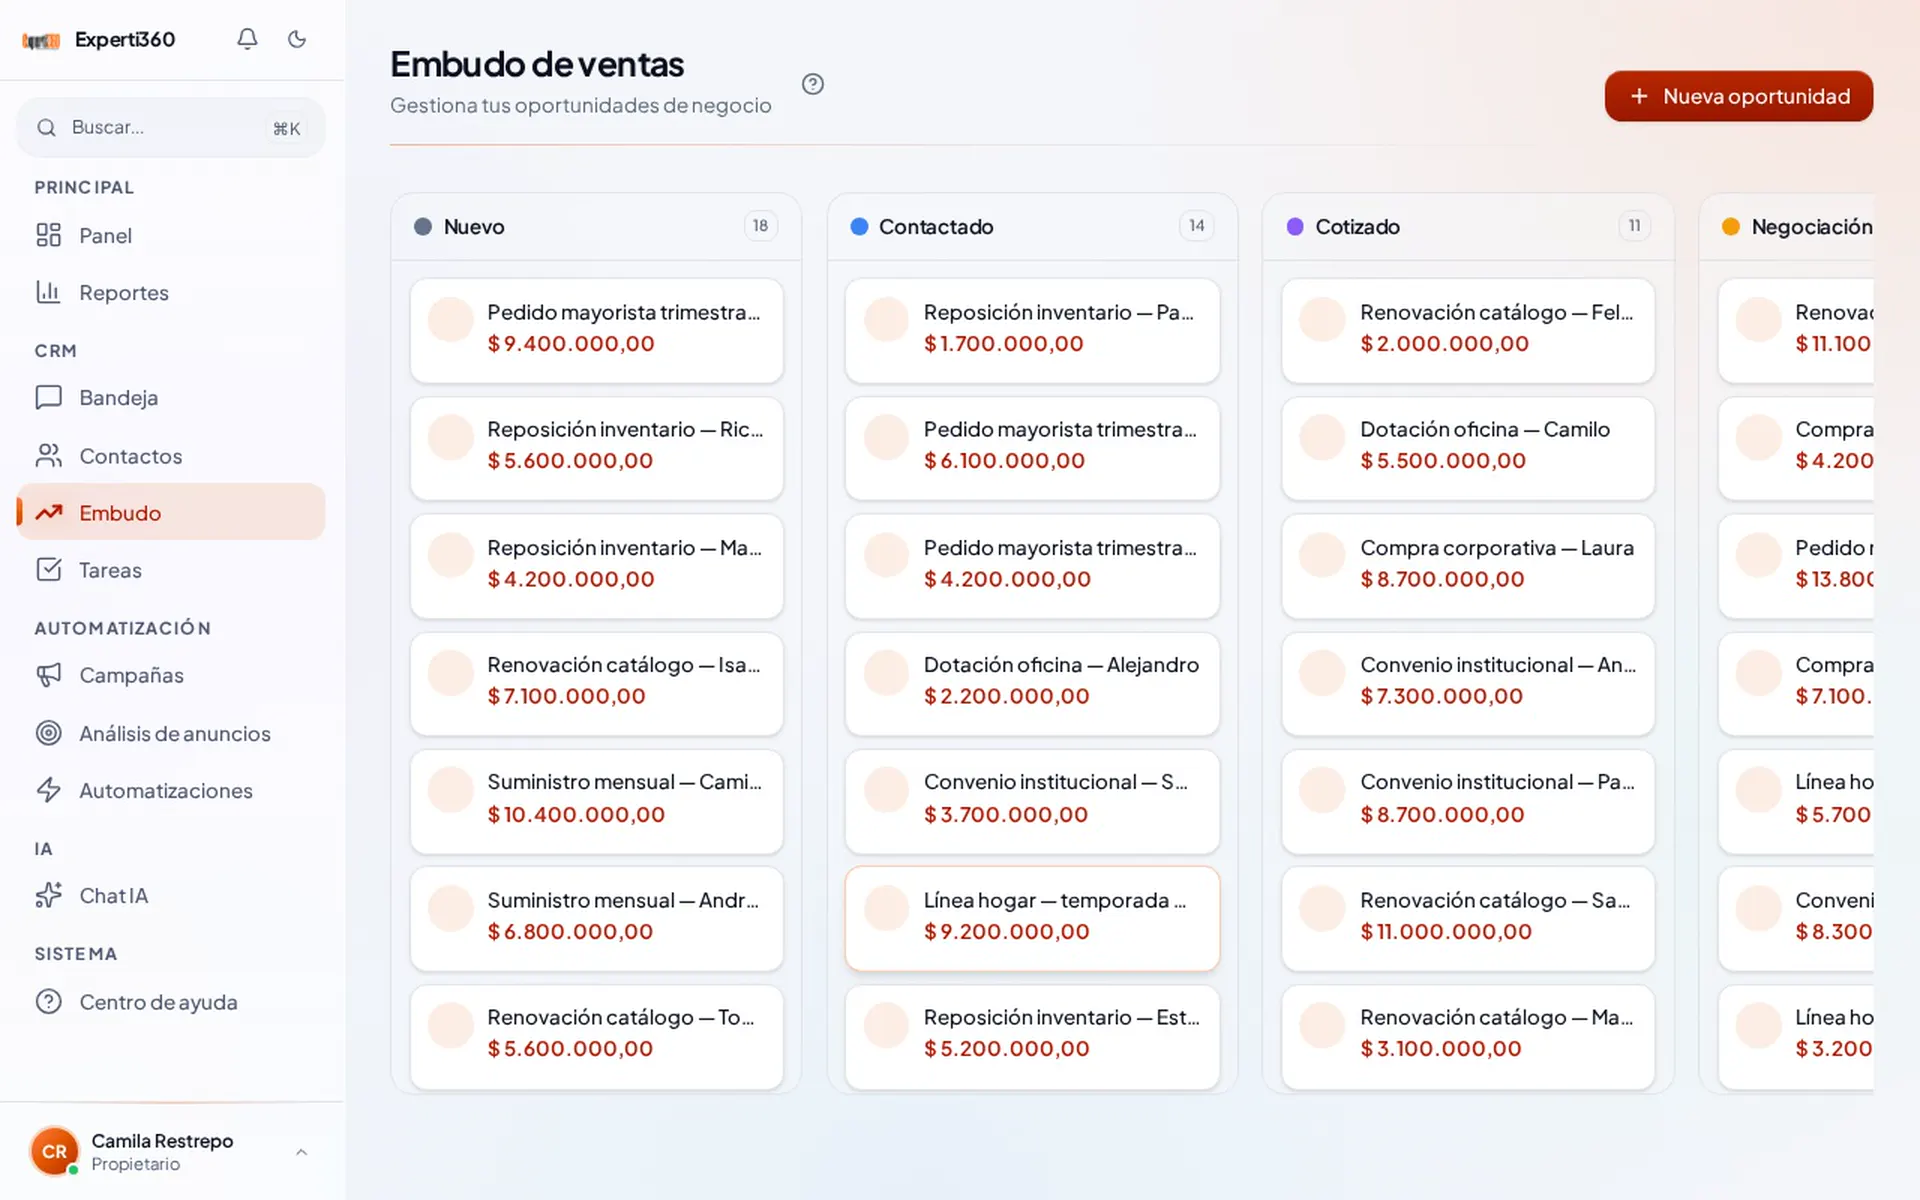This screenshot has width=1920, height=1200.
Task: Toggle dark mode with the moon icon
Action: (297, 39)
